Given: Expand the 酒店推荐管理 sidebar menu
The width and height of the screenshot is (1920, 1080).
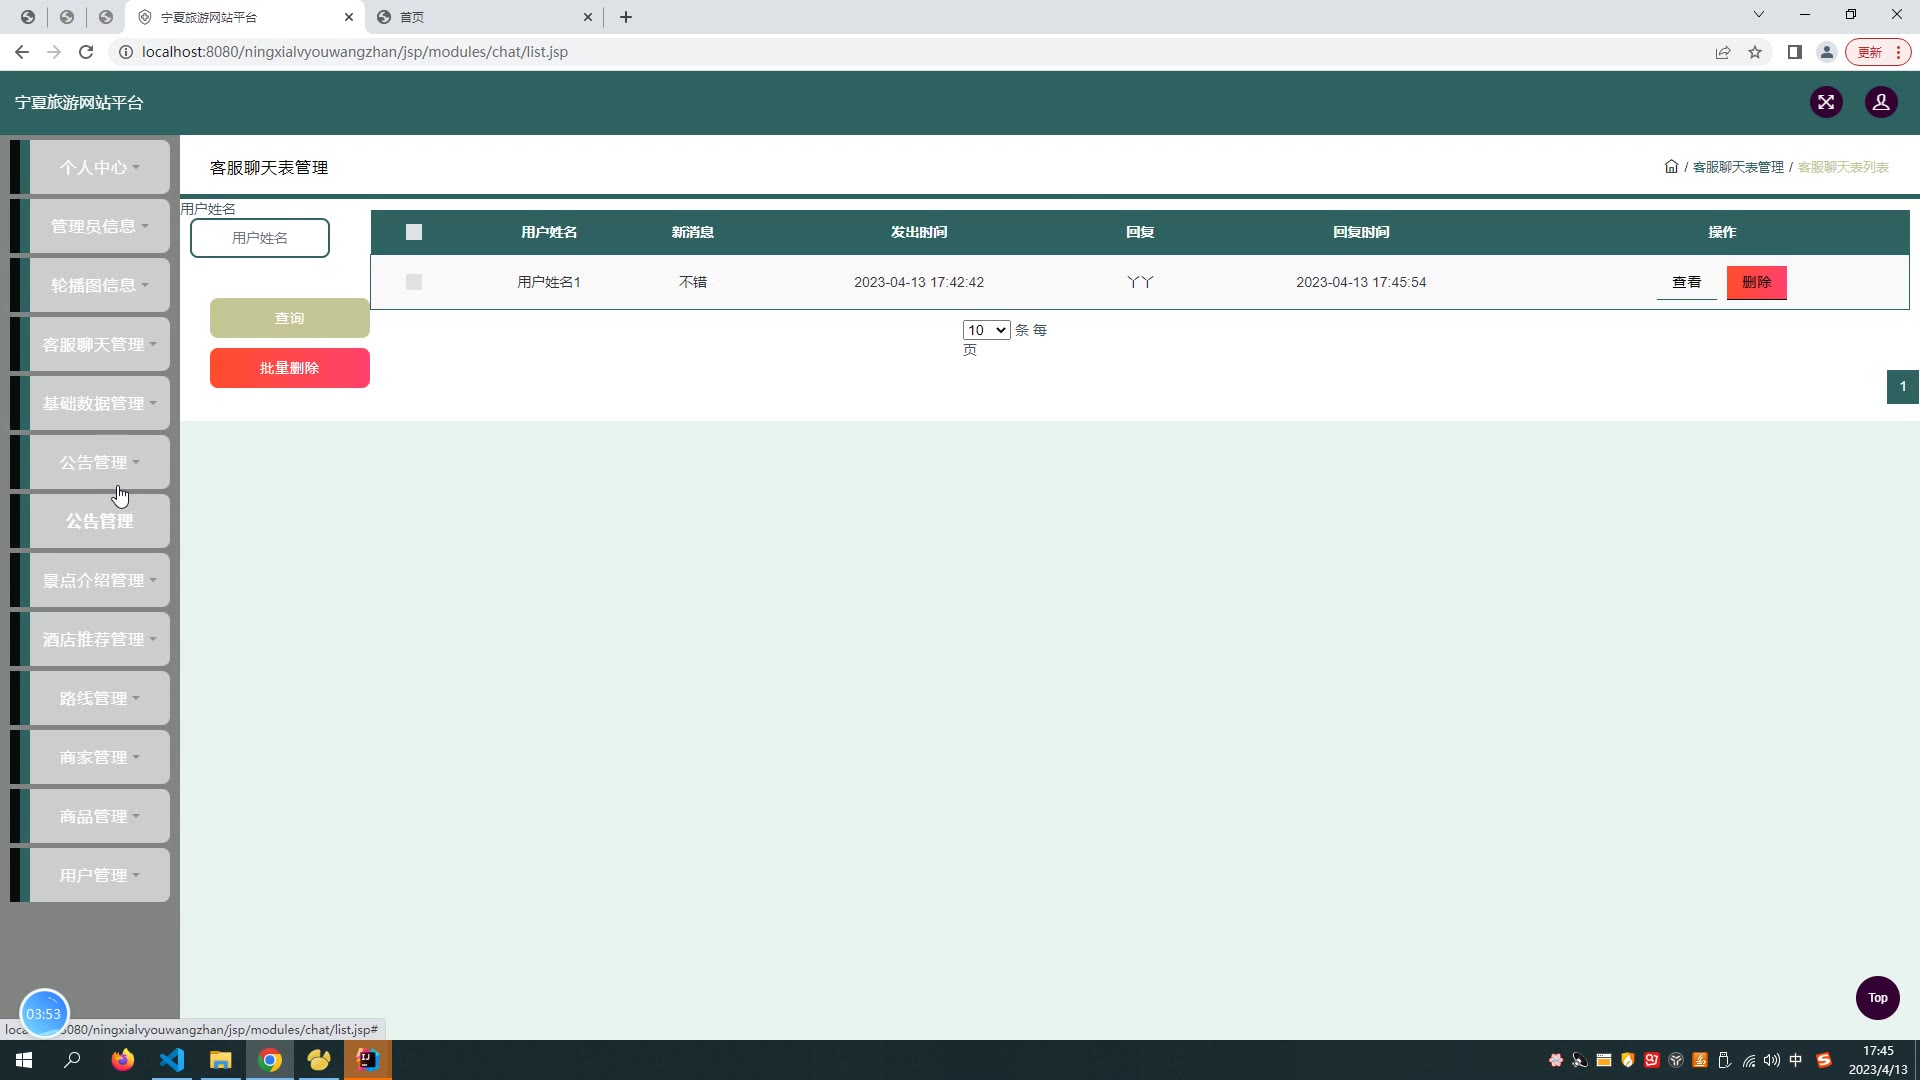Looking at the screenshot, I should click(99, 639).
